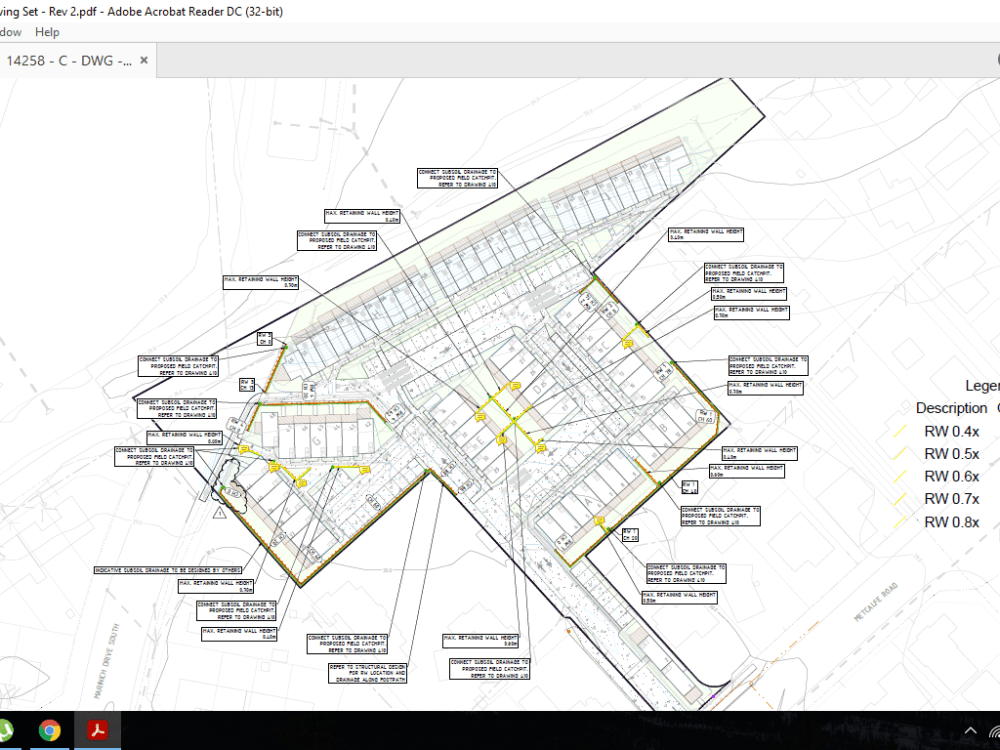The width and height of the screenshot is (1000, 750).
Task: Click the REFER TO STRUCTURAL DESIGN callout
Action: coord(367,673)
